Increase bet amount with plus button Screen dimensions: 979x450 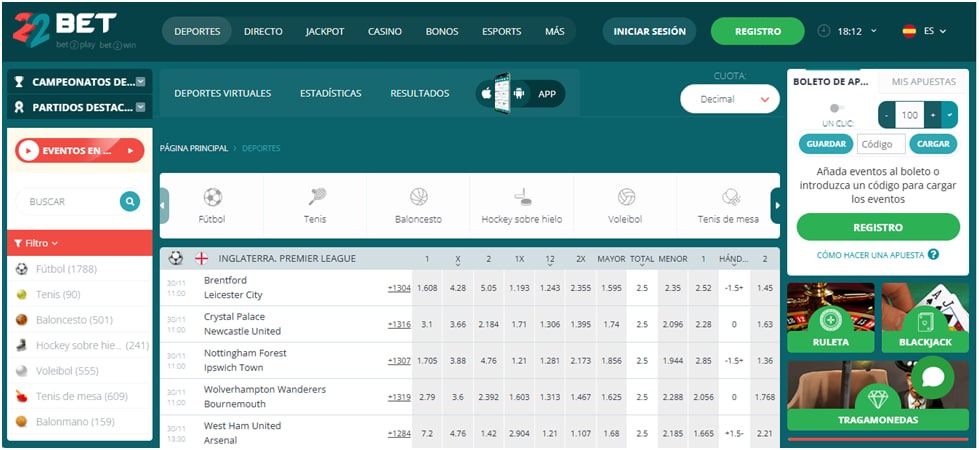(x=933, y=115)
